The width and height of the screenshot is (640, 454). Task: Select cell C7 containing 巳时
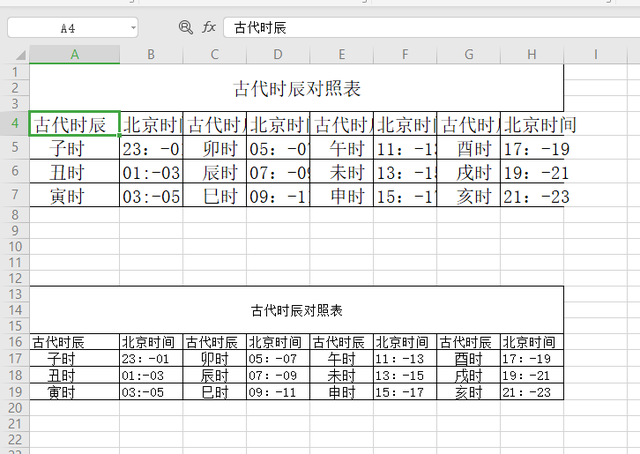tap(215, 195)
